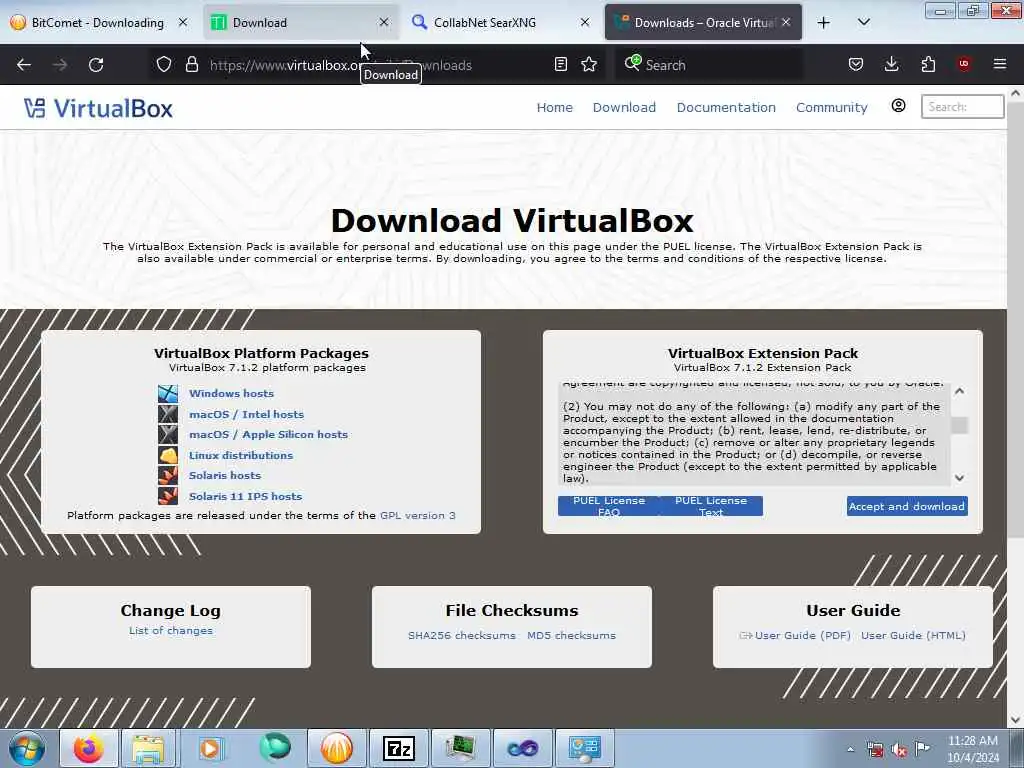Open the Firefox downloads panel icon
Image resolution: width=1024 pixels, height=768 pixels.
pos(891,65)
